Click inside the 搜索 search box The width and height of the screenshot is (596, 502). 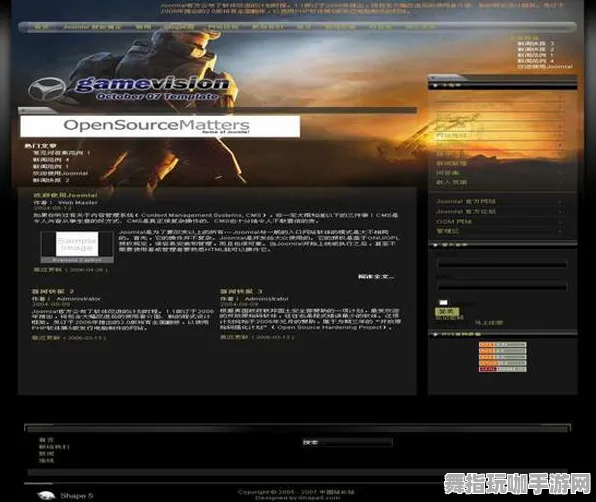347,442
